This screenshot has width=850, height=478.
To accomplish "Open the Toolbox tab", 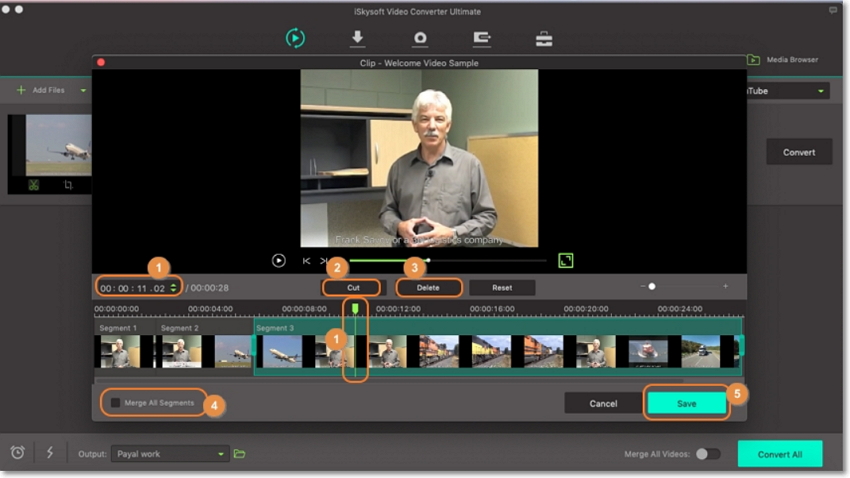I will (544, 38).
